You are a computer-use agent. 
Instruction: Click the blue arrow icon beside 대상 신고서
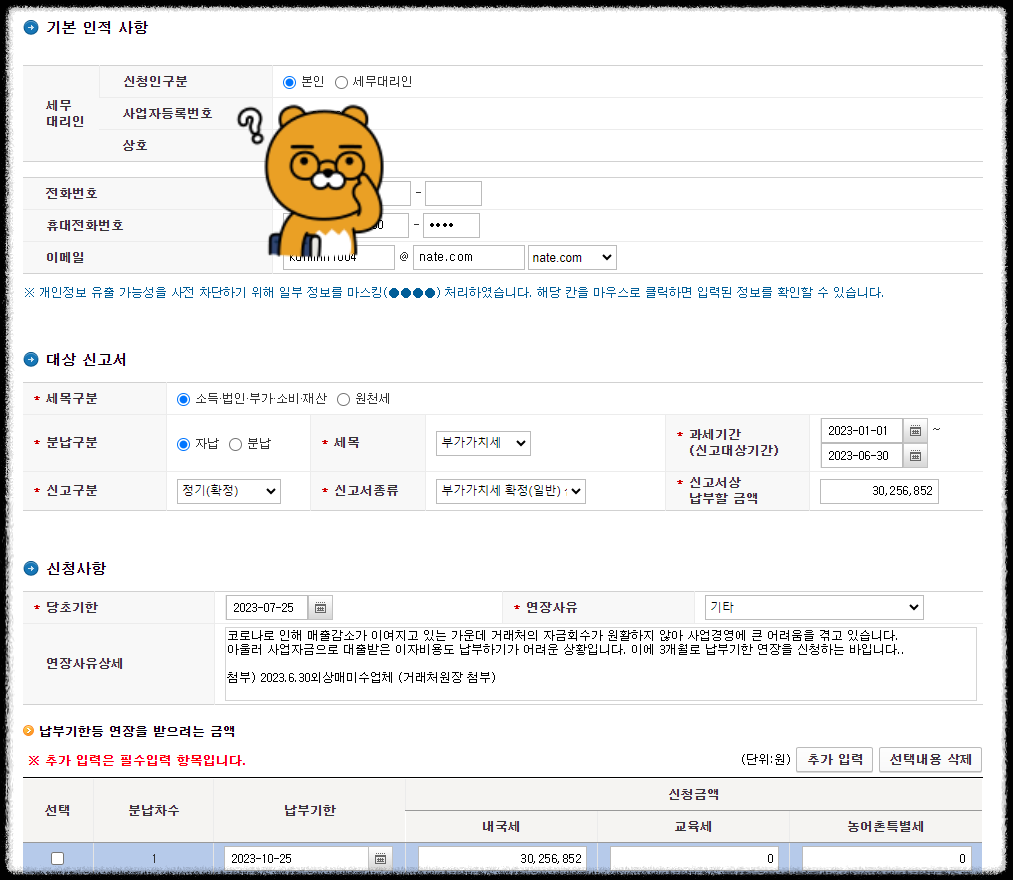coord(30,359)
